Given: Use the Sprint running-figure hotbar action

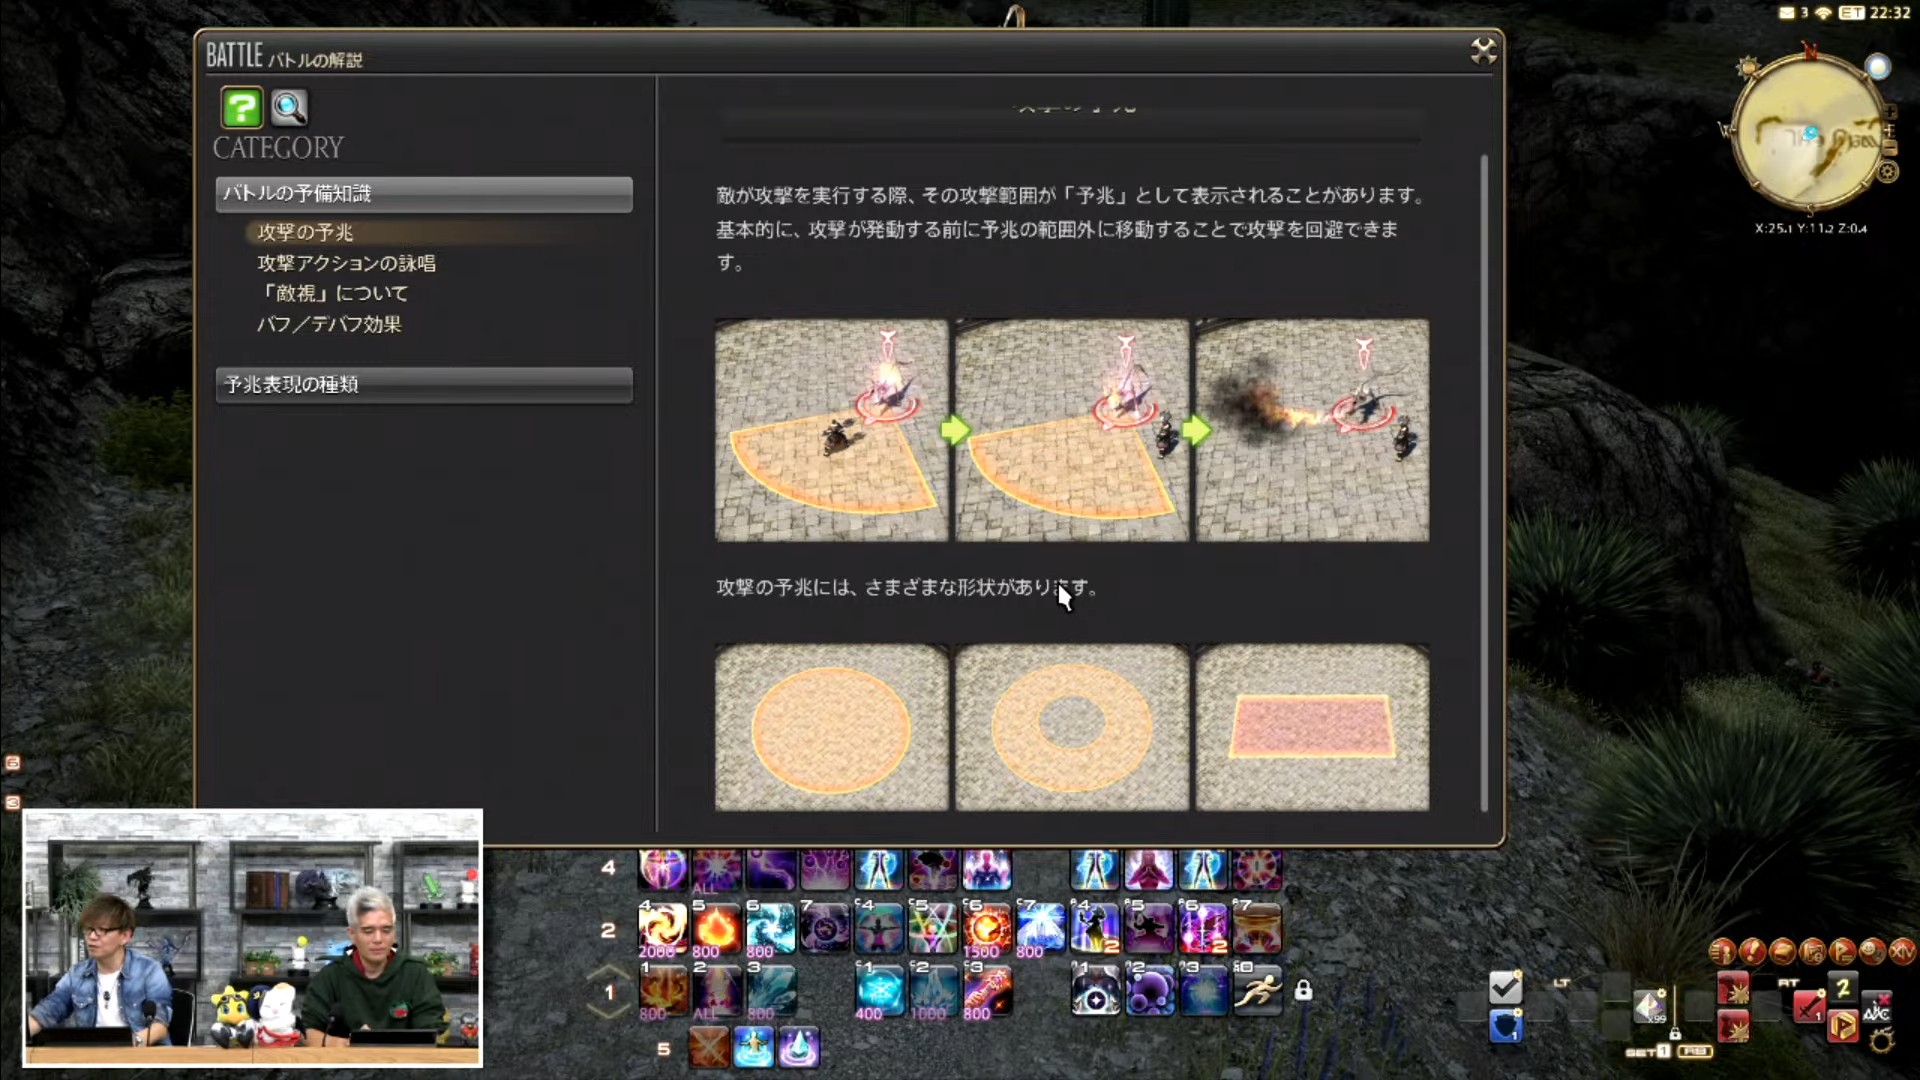Looking at the screenshot, I should [1257, 990].
